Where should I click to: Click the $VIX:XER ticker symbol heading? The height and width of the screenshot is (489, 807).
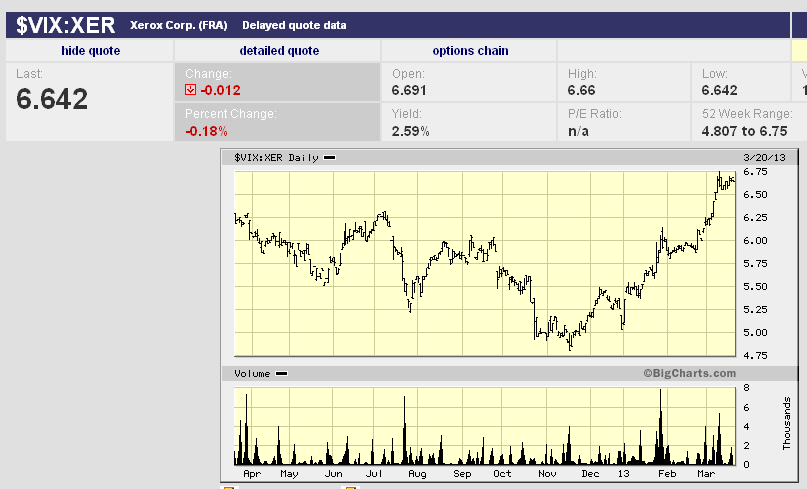pos(65,25)
